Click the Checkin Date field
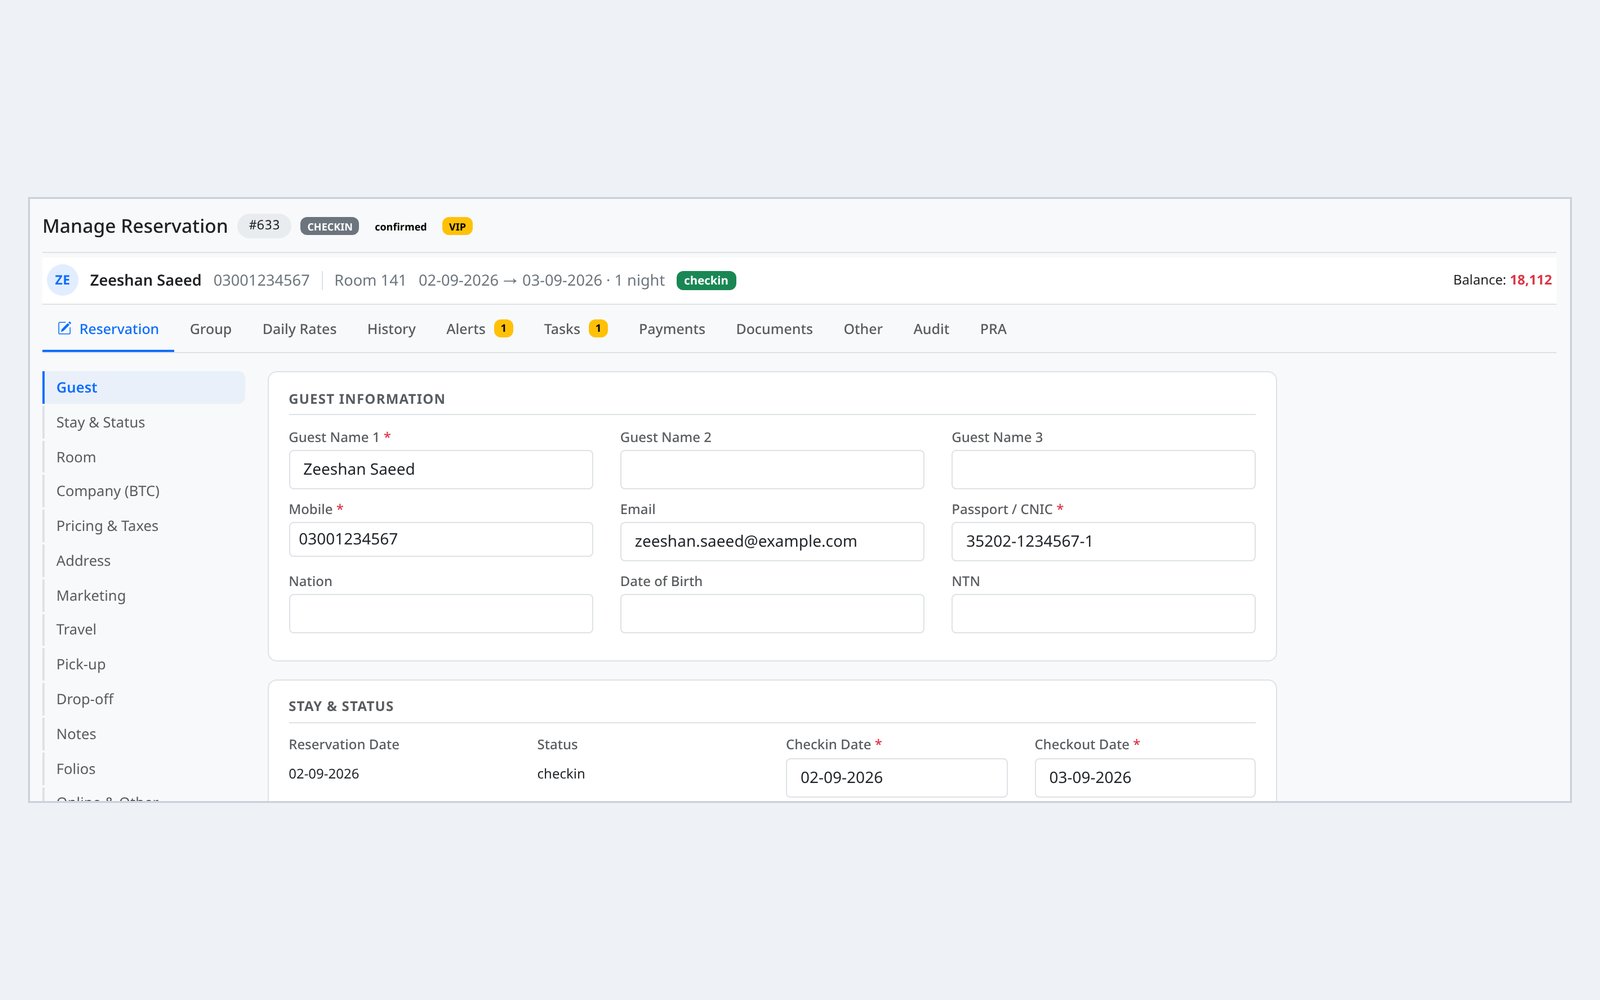This screenshot has height=1000, width=1600. point(896,777)
